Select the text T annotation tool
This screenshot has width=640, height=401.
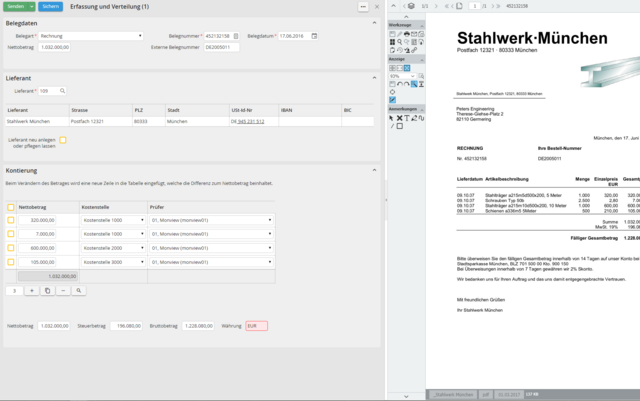tap(407, 118)
